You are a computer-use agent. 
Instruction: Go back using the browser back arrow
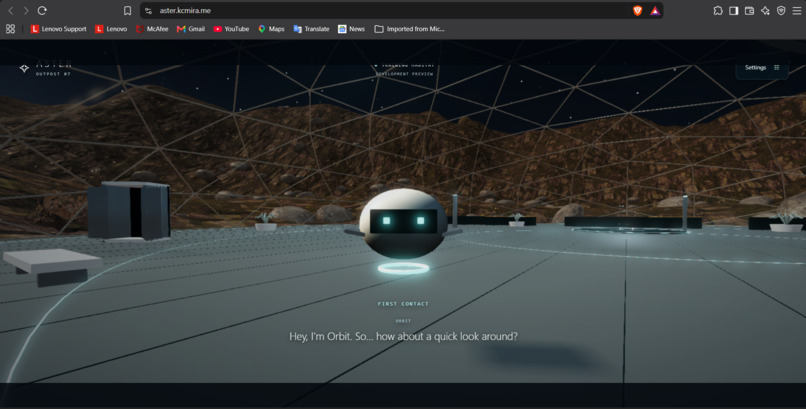click(10, 11)
